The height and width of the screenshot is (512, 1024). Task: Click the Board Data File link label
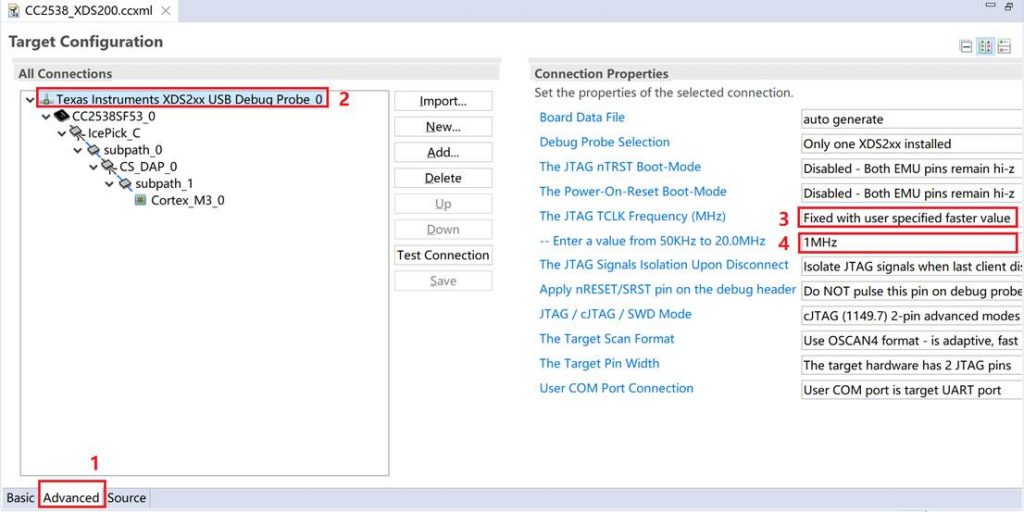(582, 118)
